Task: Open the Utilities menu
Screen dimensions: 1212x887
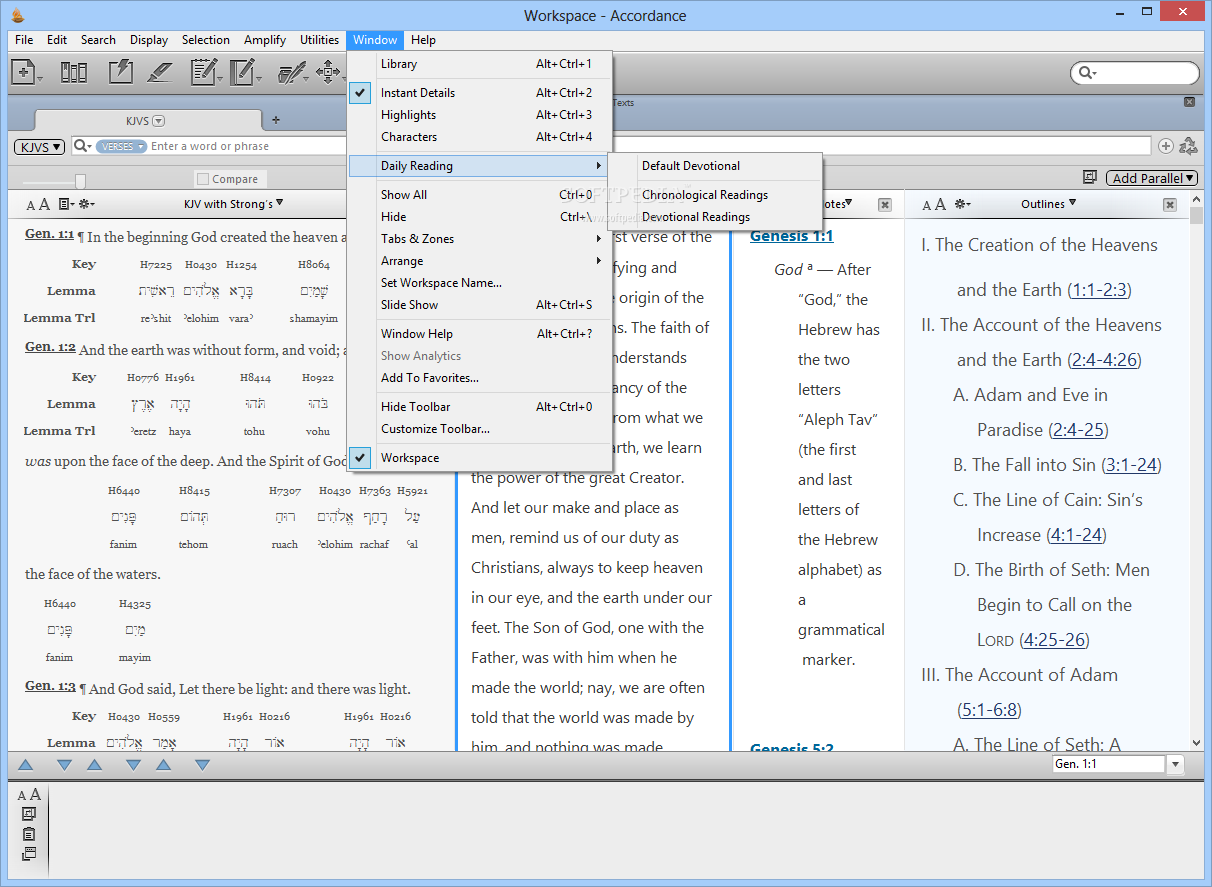Action: pos(319,40)
